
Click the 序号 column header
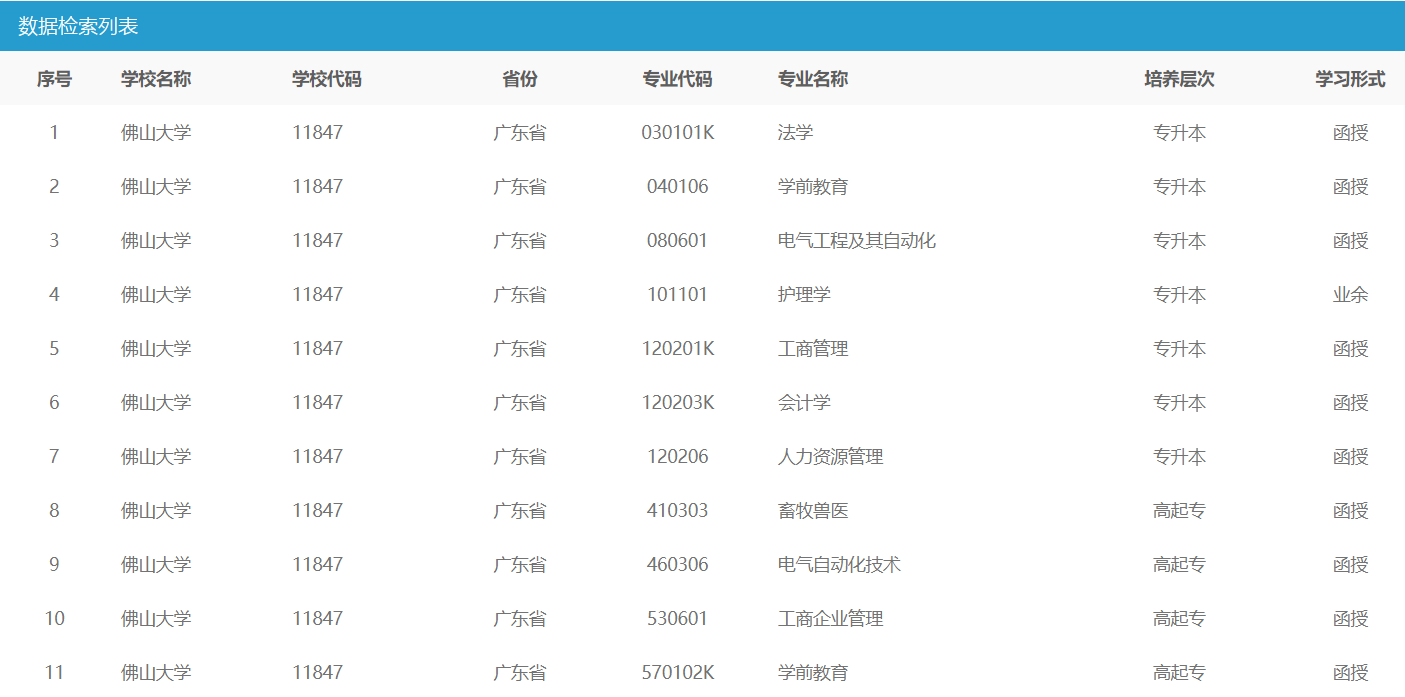pos(54,79)
